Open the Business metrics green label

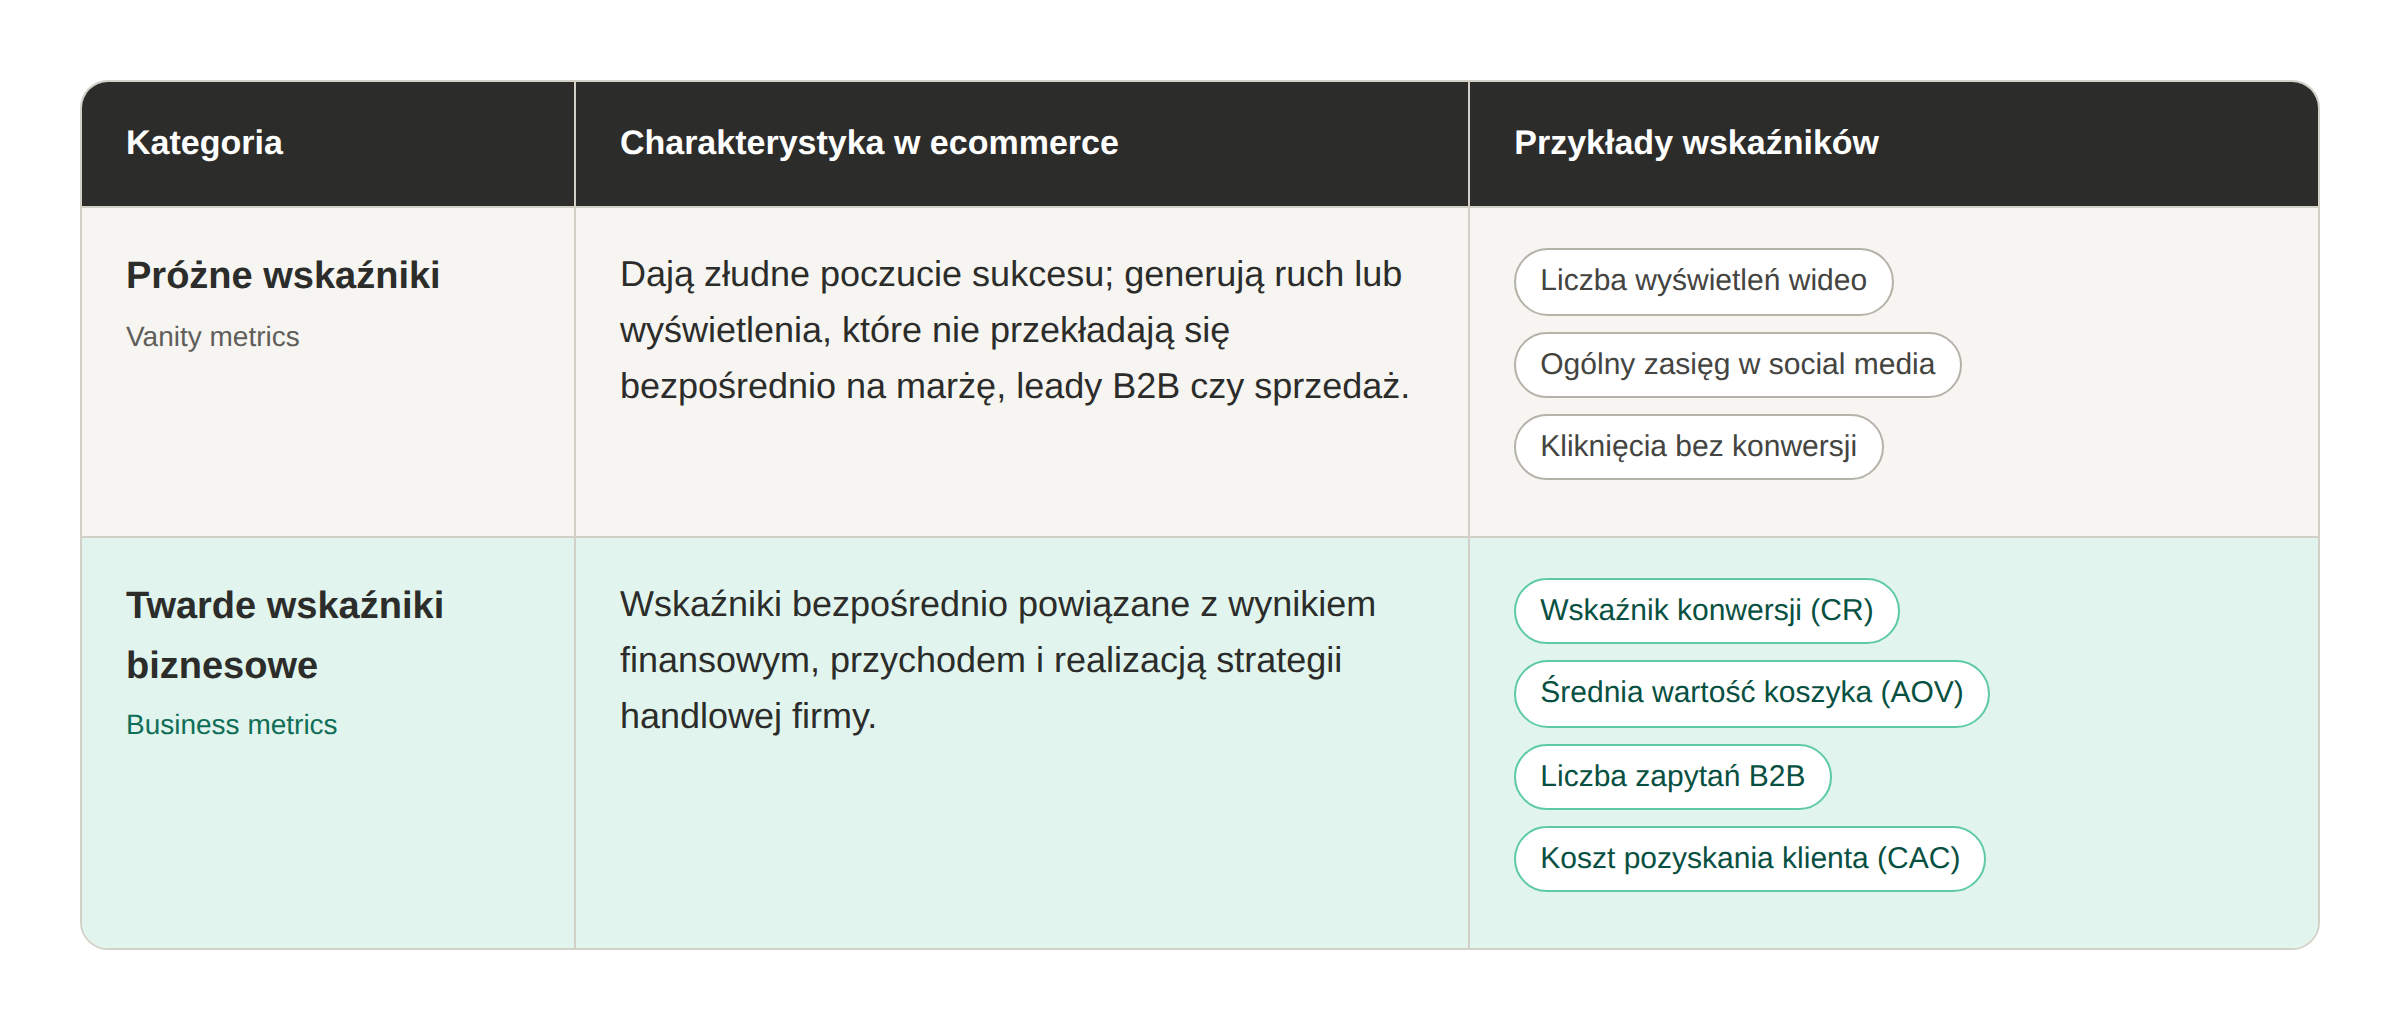coord(231,725)
